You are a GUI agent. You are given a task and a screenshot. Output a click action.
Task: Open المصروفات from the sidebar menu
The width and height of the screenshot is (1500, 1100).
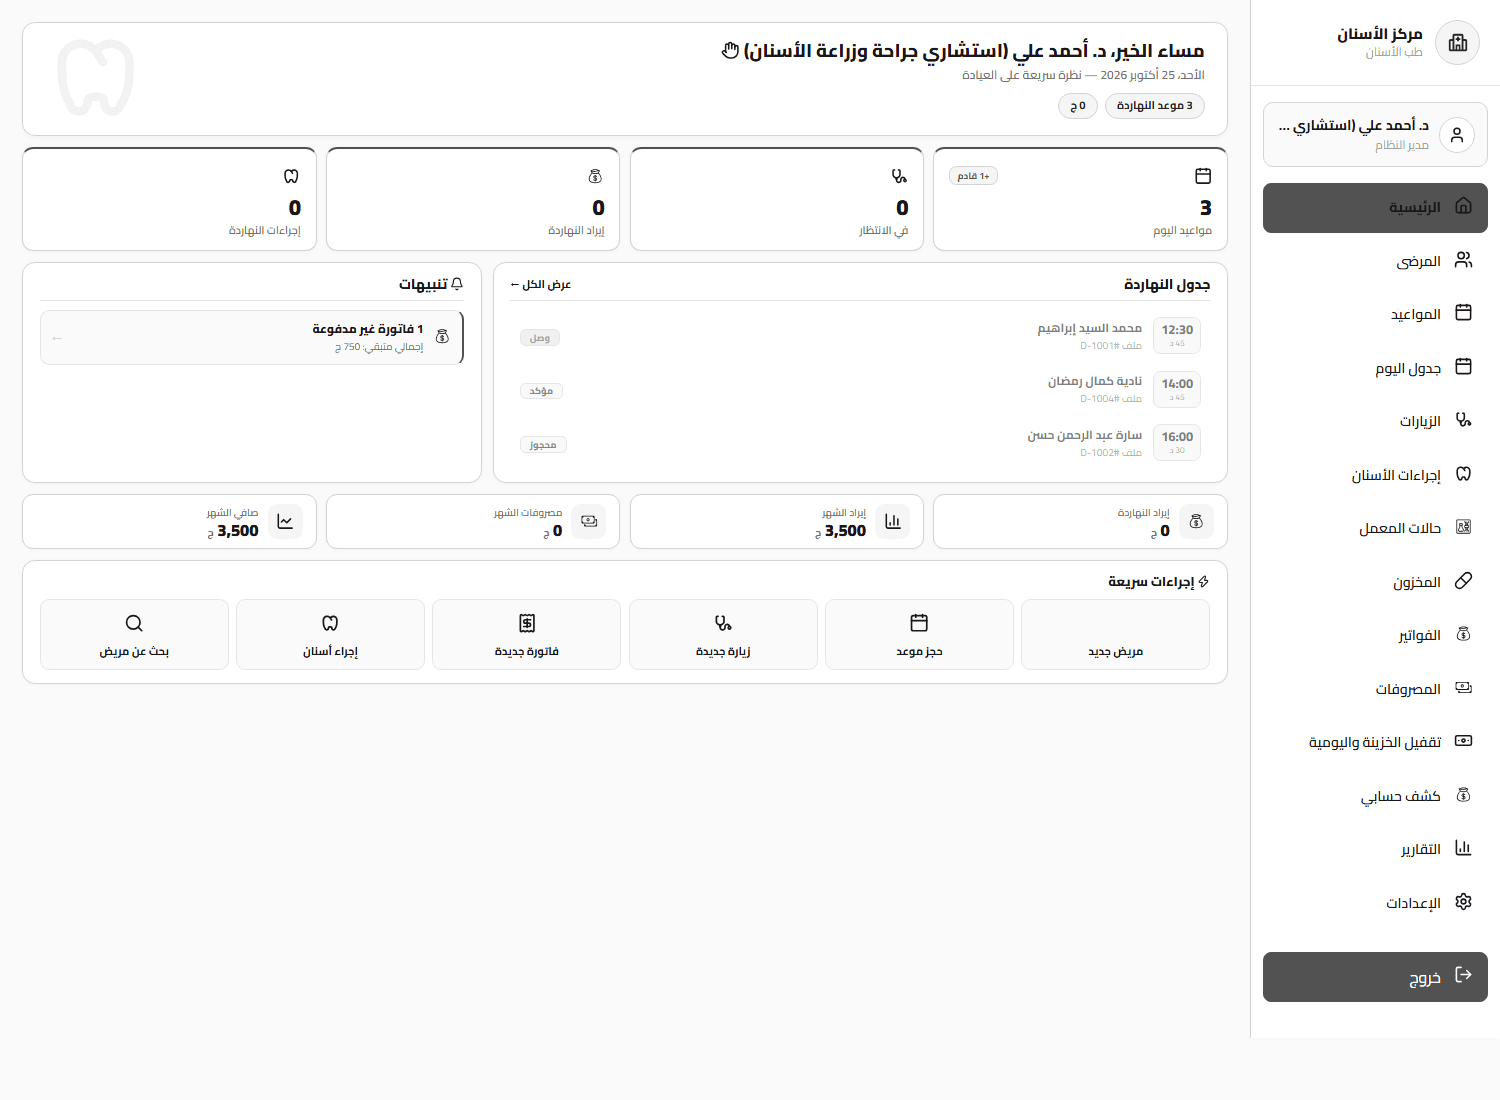tap(1375, 688)
